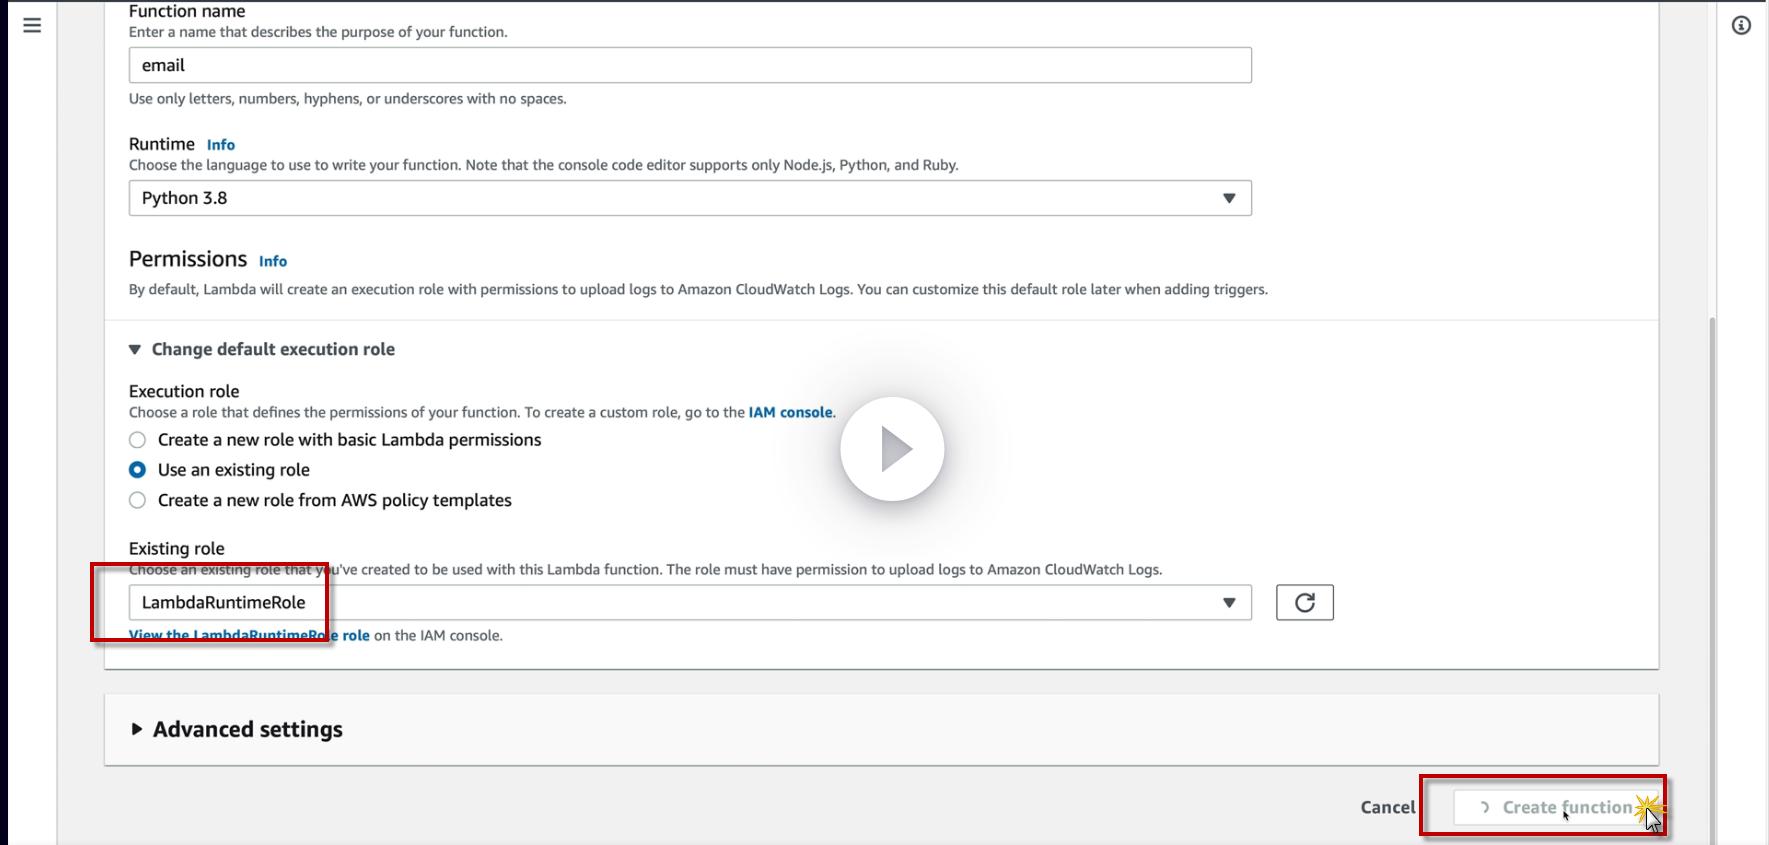Choose Create a new role from AWS policy templates

(138, 500)
